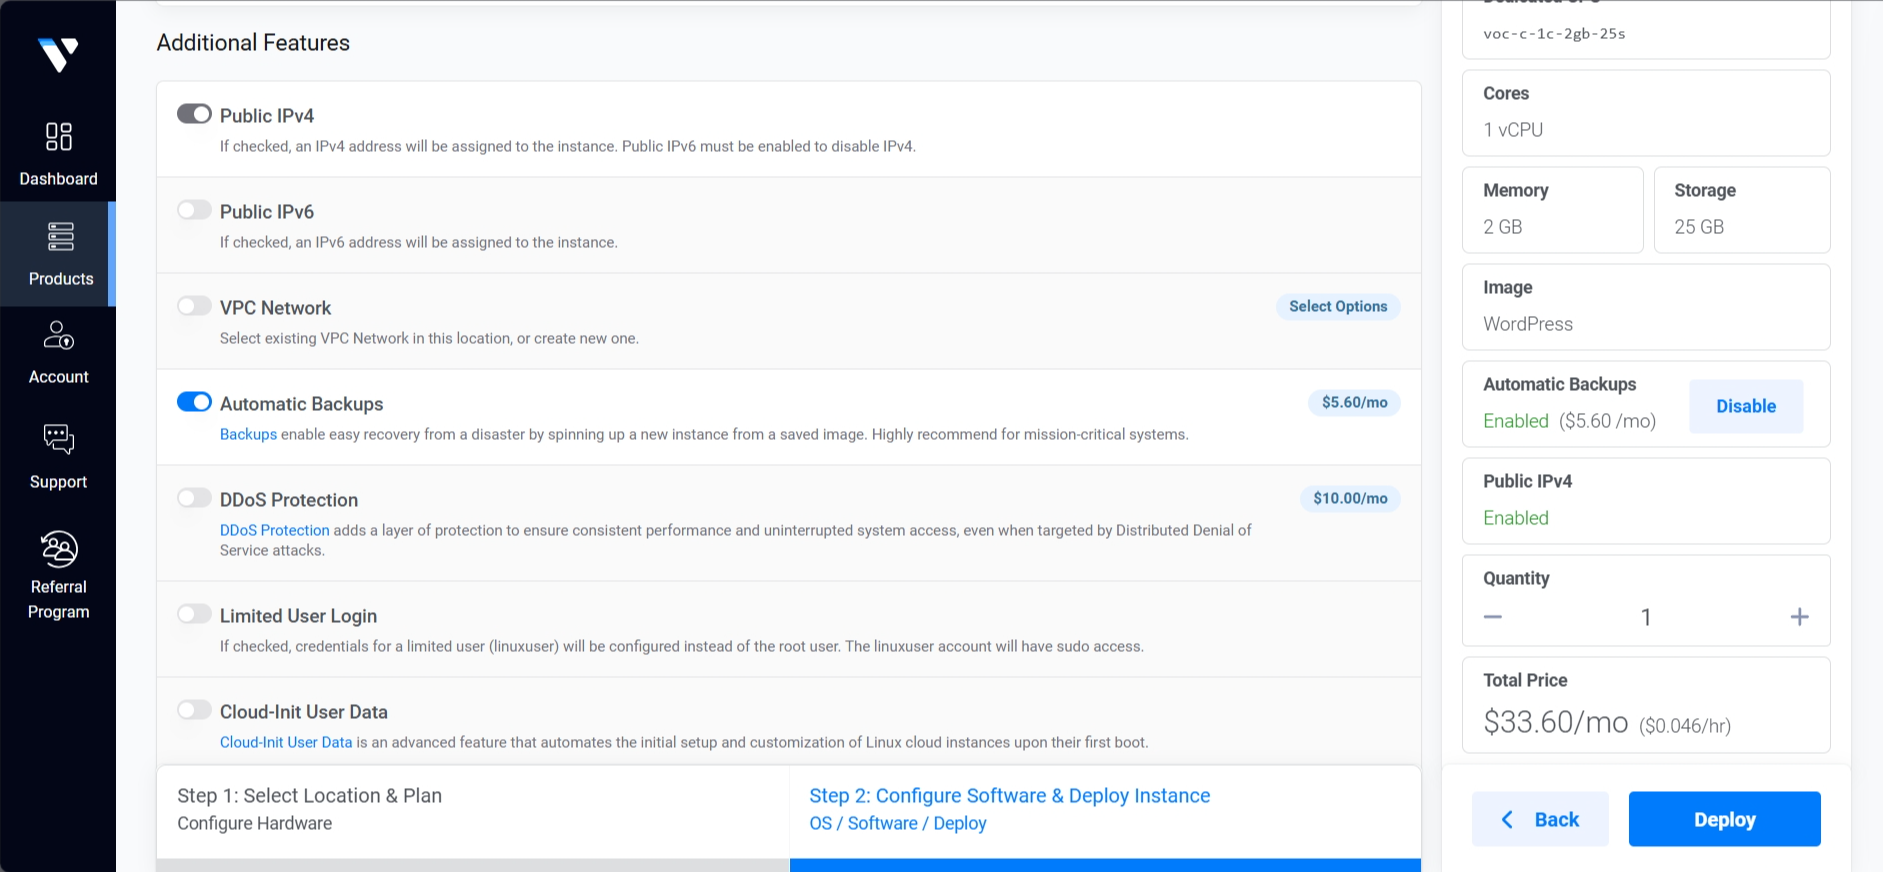Increase quantity with plus icon
This screenshot has height=872, width=1883.
click(x=1799, y=617)
